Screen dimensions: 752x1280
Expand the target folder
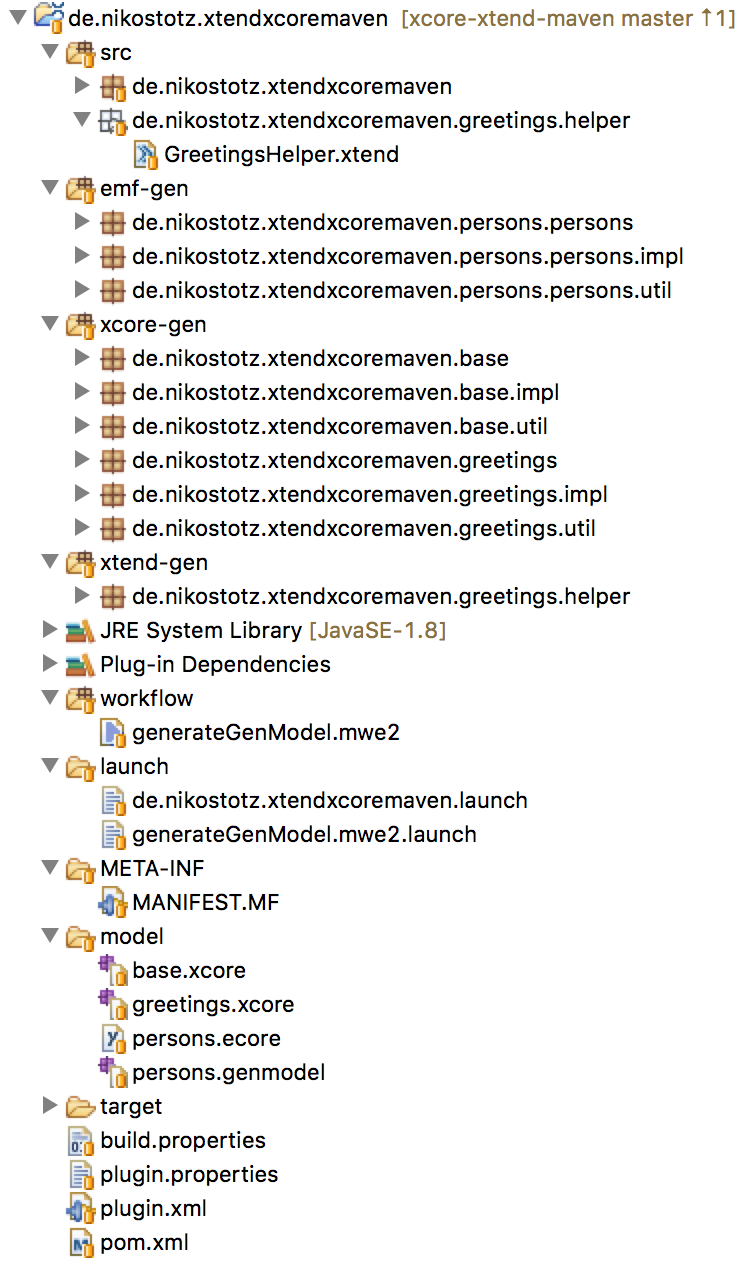pyautogui.click(x=50, y=1106)
